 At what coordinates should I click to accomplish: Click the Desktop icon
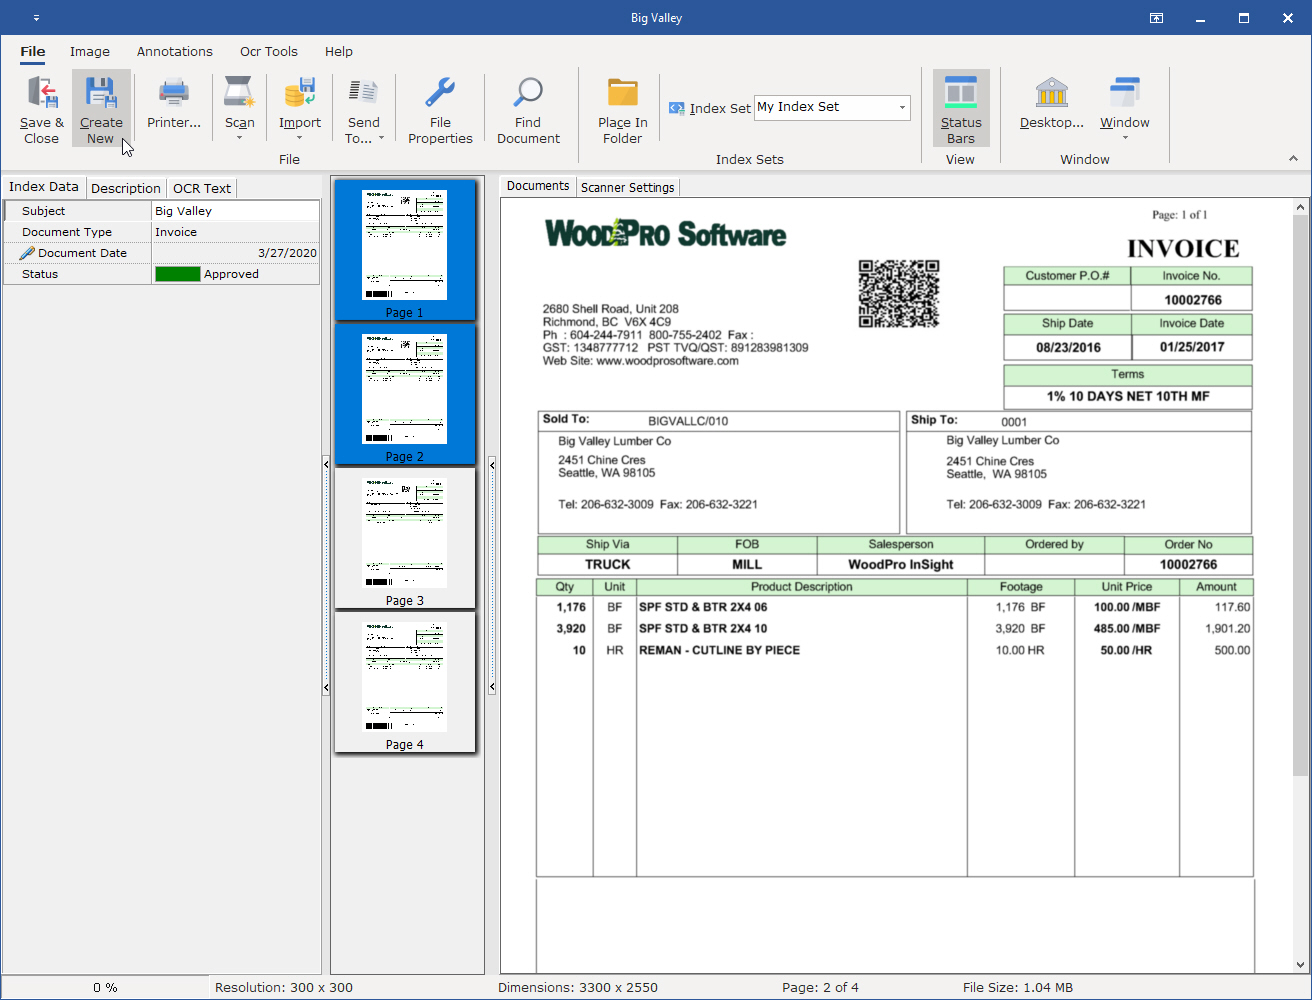point(1052,92)
